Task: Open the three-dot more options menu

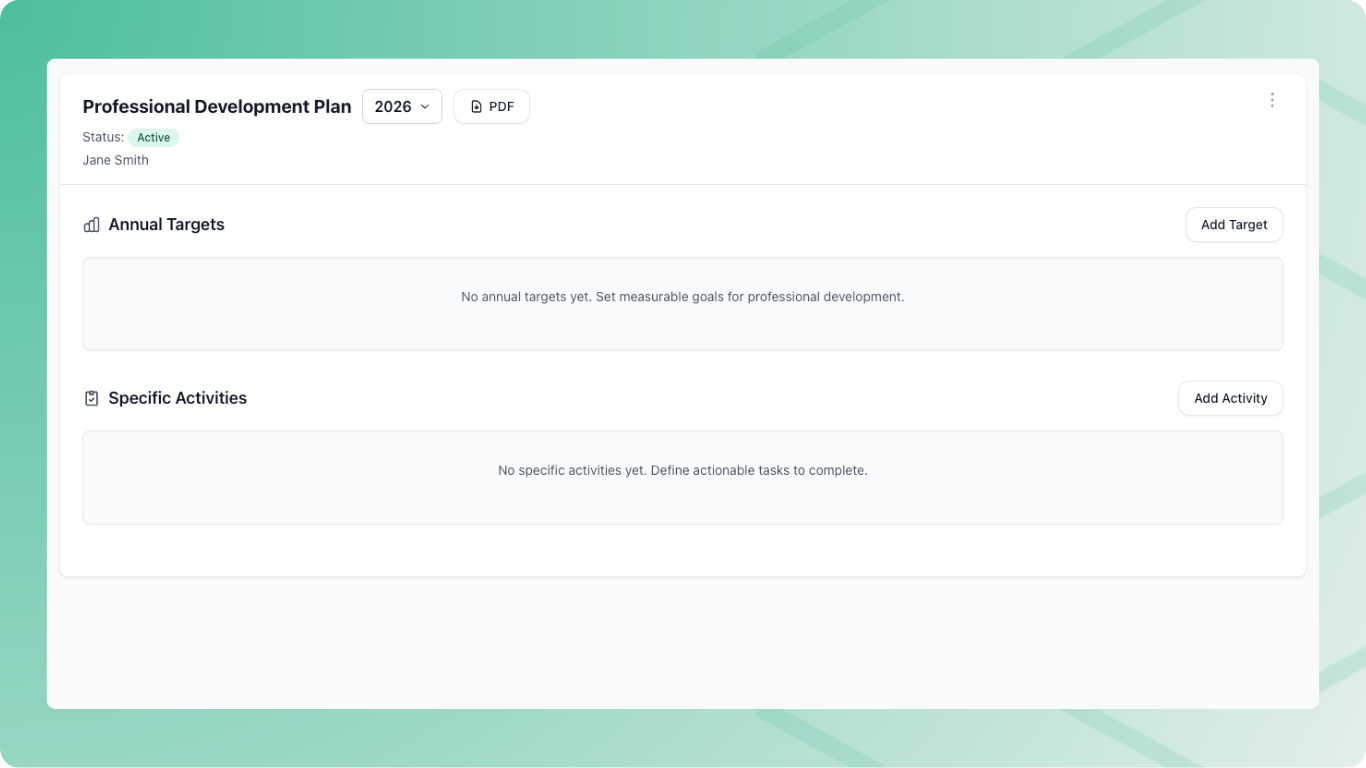Action: (1271, 100)
